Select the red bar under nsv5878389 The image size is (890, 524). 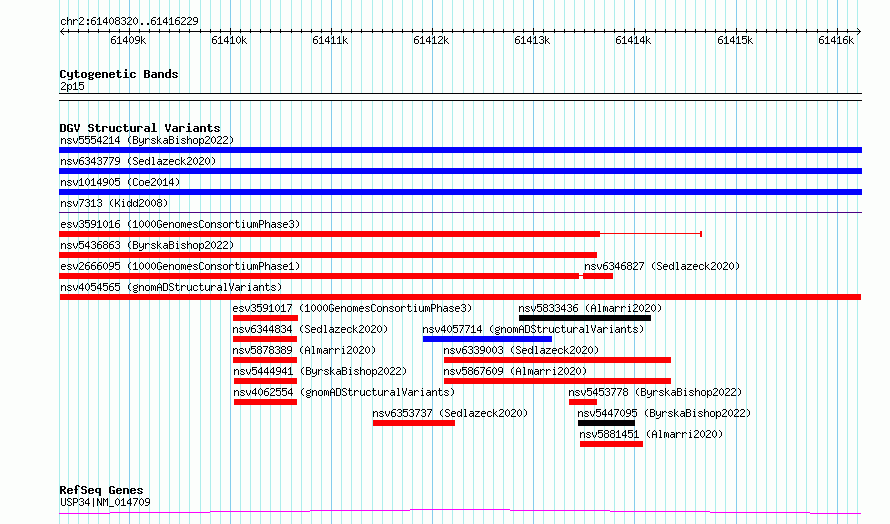tap(265, 360)
